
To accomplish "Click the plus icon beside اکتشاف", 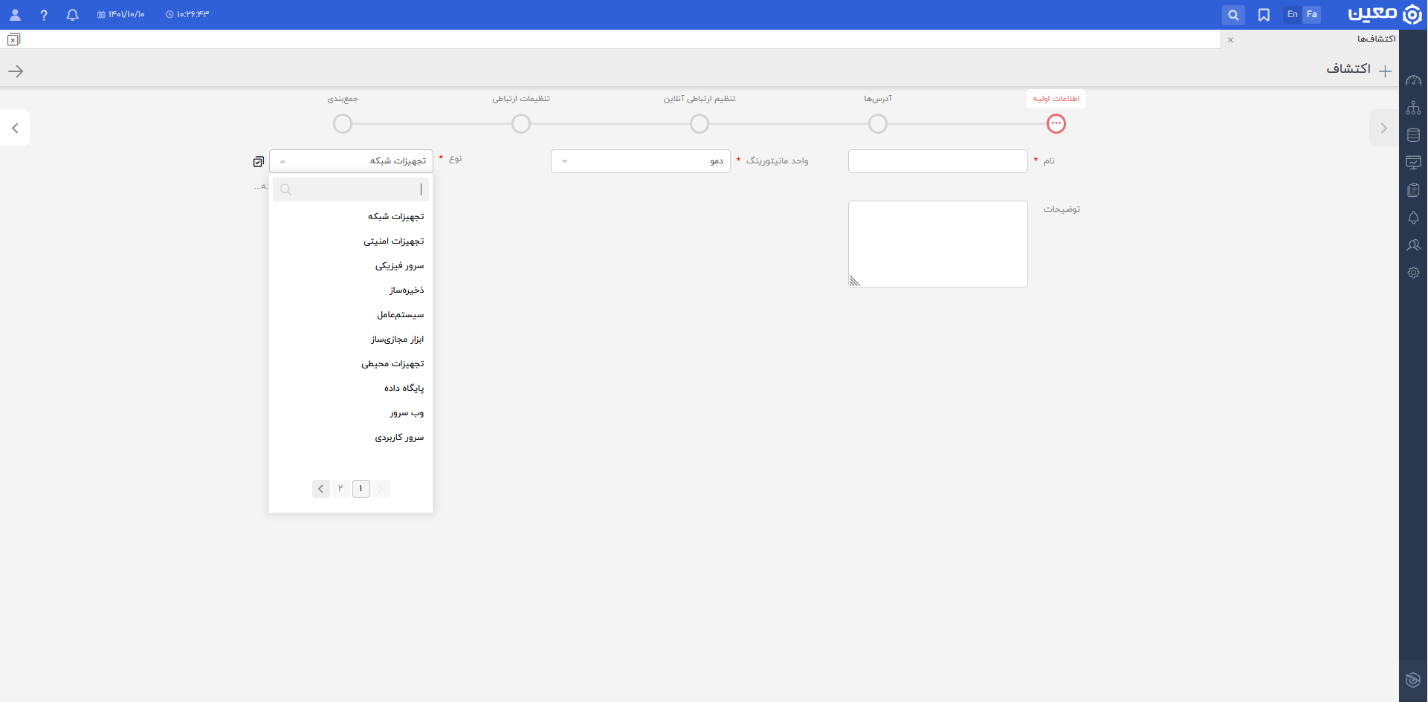I will coord(1385,71).
